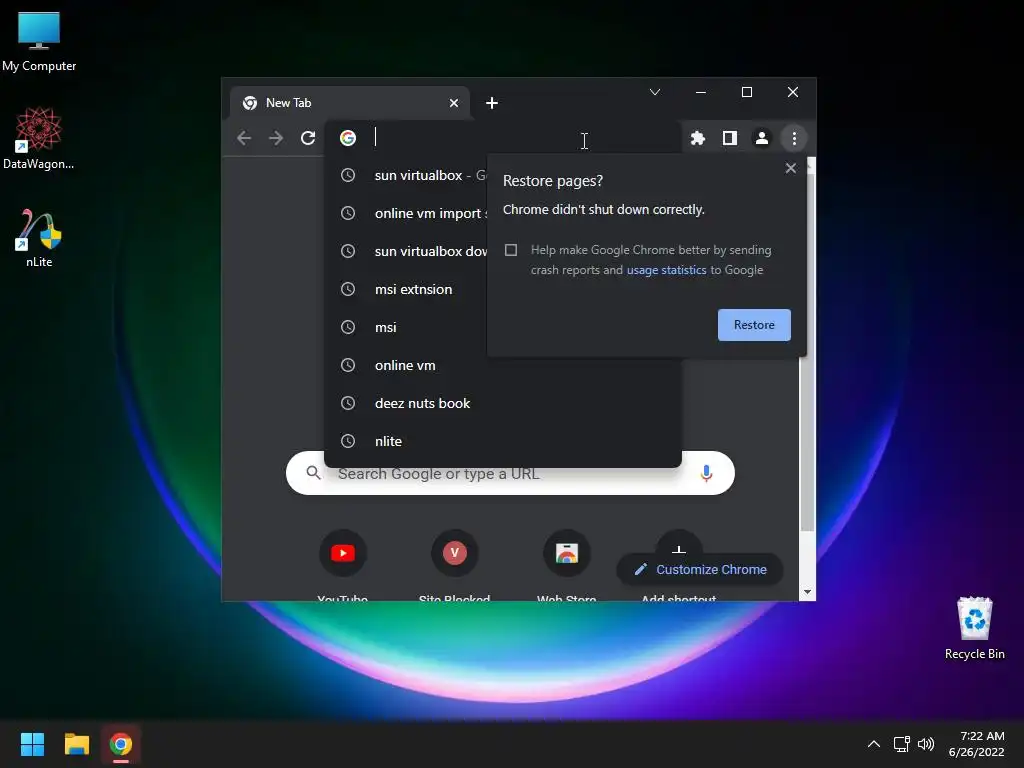Click the page scrollbar down arrow
The height and width of the screenshot is (768, 1024).
tap(807, 592)
